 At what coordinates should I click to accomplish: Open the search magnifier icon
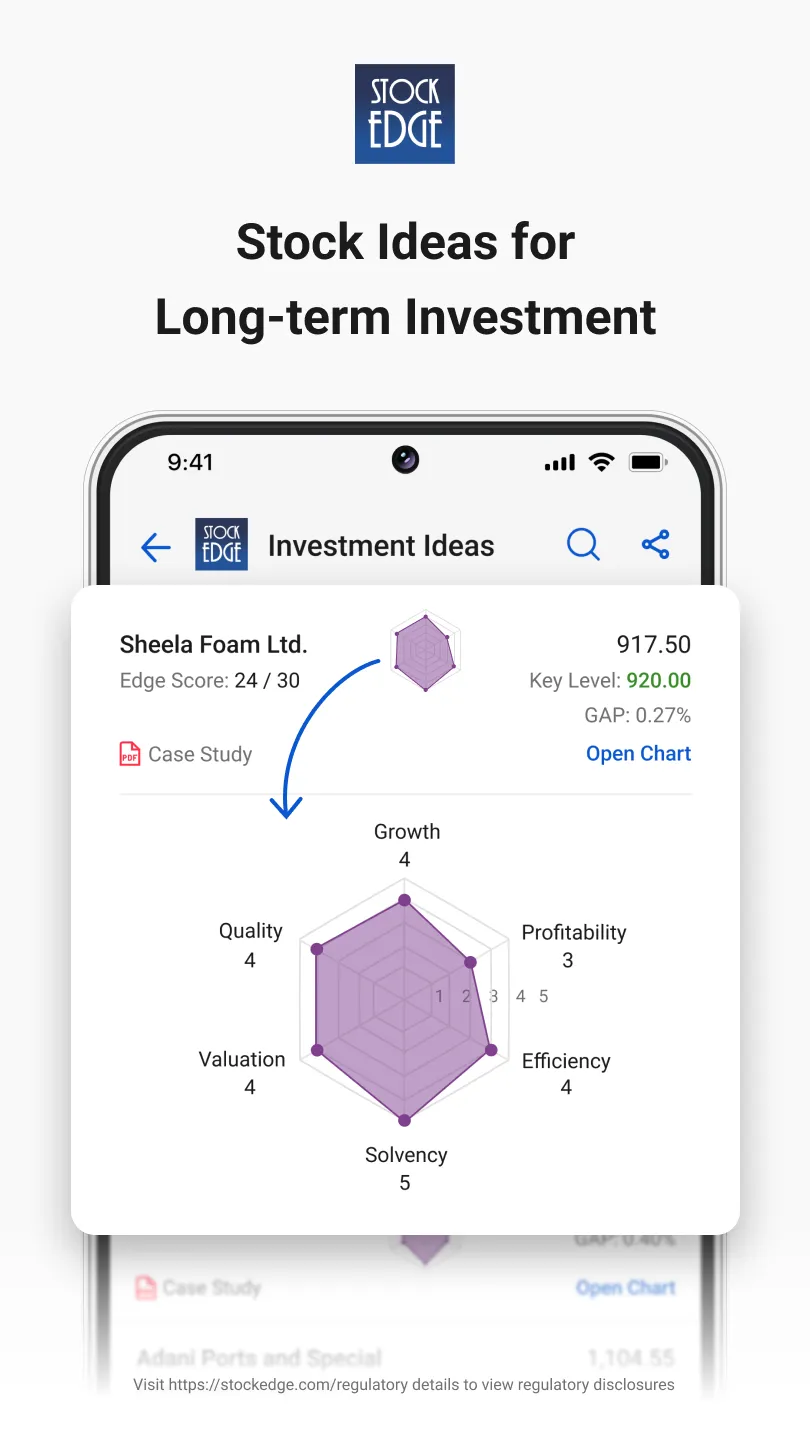[583, 545]
